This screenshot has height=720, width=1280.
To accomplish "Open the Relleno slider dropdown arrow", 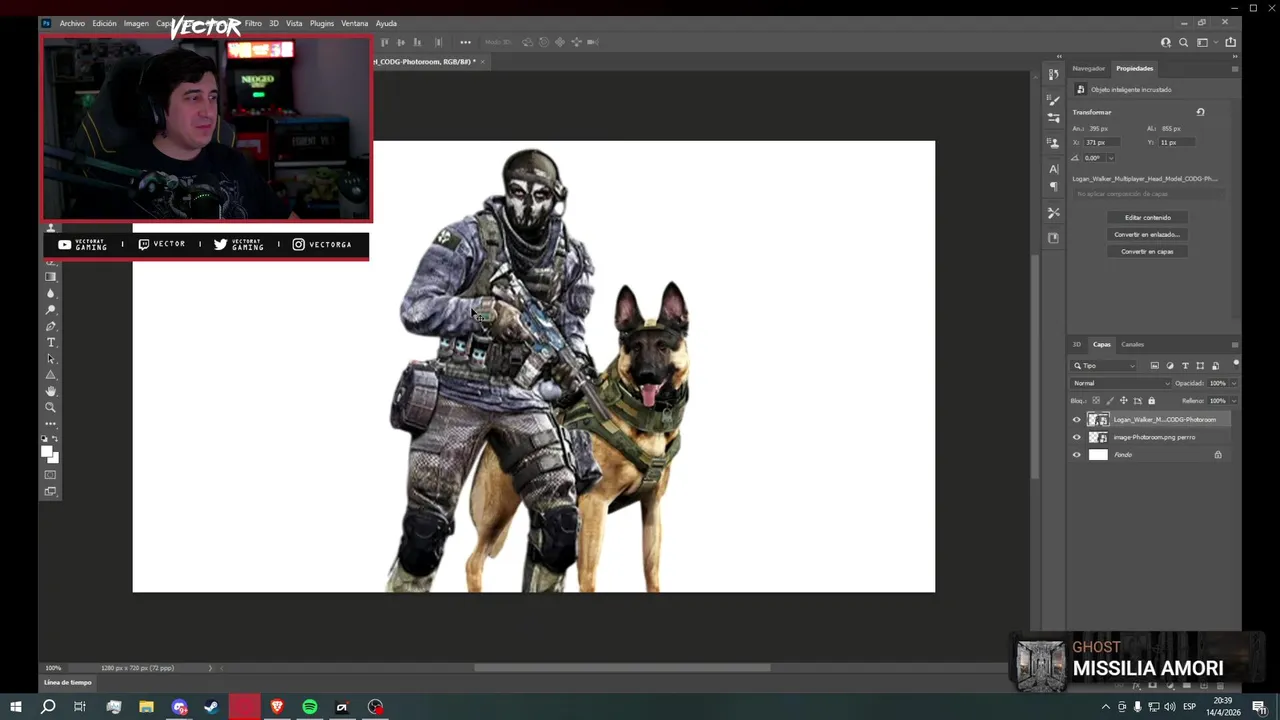I will pyautogui.click(x=1233, y=401).
